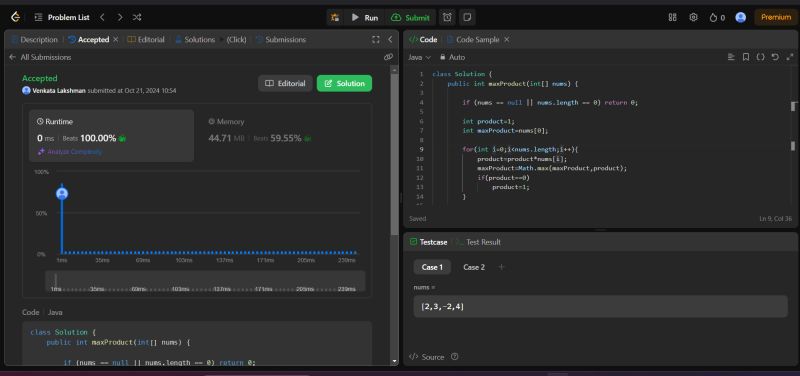This screenshot has width=800, height=376.
Task: Click the Source link in testcase panel
Action: click(x=427, y=357)
